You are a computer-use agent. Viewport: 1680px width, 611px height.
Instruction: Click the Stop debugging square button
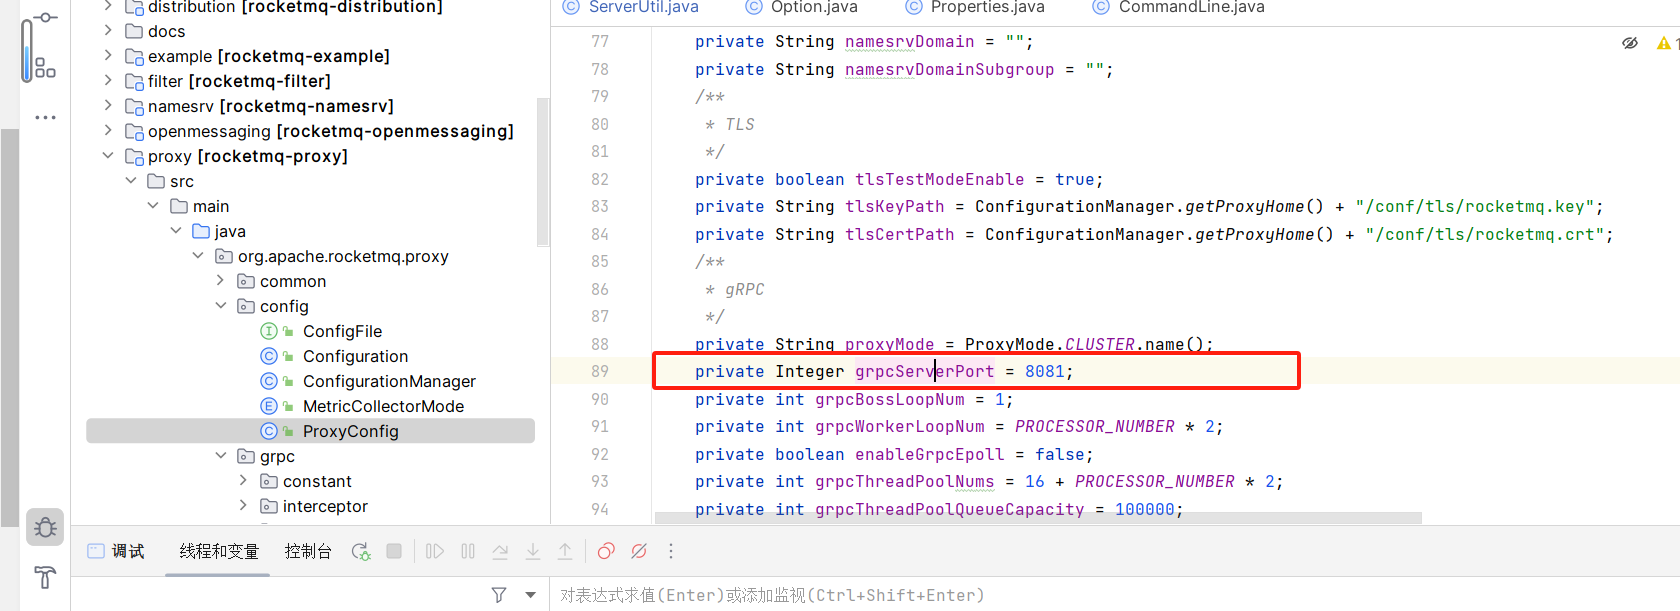click(394, 551)
